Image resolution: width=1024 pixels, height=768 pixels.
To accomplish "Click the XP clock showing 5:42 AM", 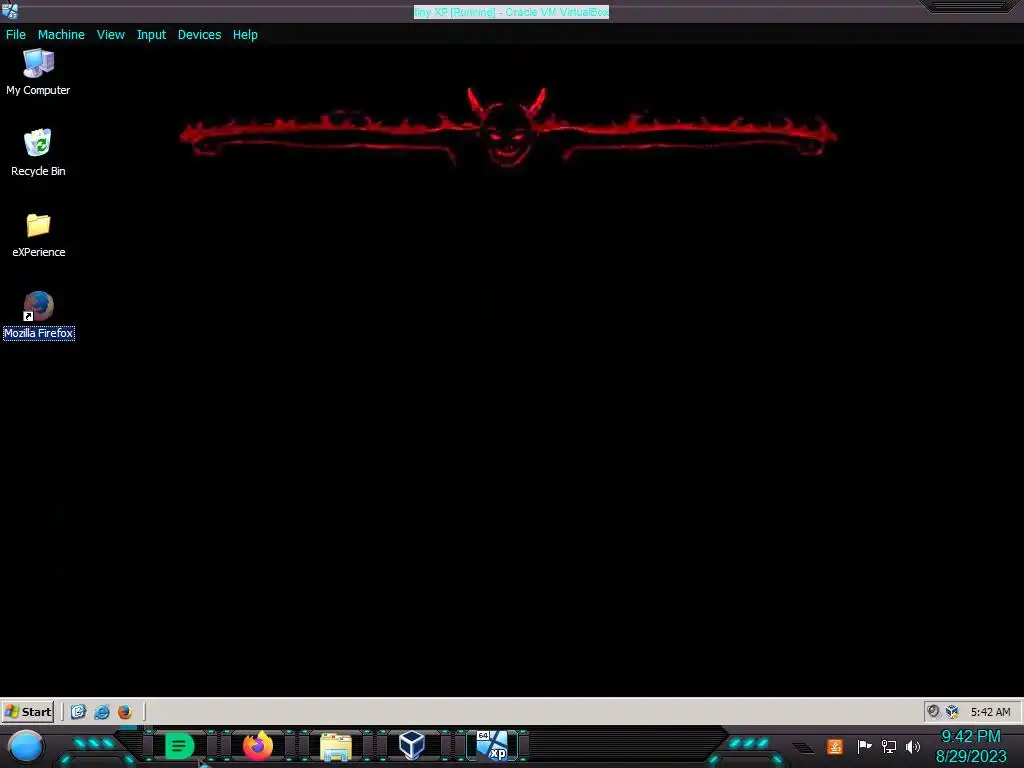I will [x=990, y=712].
